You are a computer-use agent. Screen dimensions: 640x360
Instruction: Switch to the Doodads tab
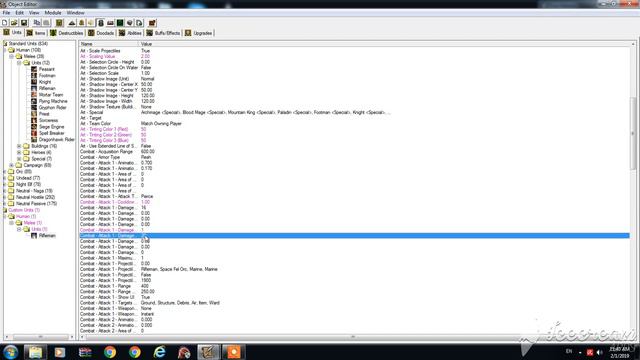(101, 33)
